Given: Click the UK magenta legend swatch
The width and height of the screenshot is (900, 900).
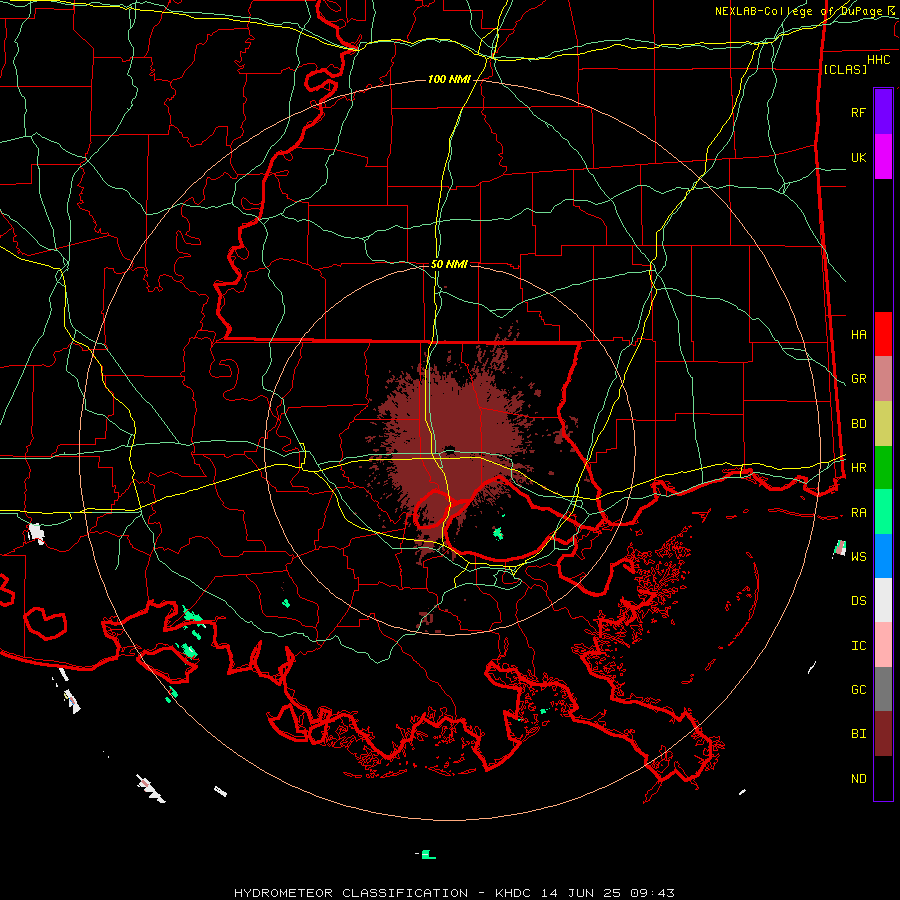Looking at the screenshot, I should [883, 156].
